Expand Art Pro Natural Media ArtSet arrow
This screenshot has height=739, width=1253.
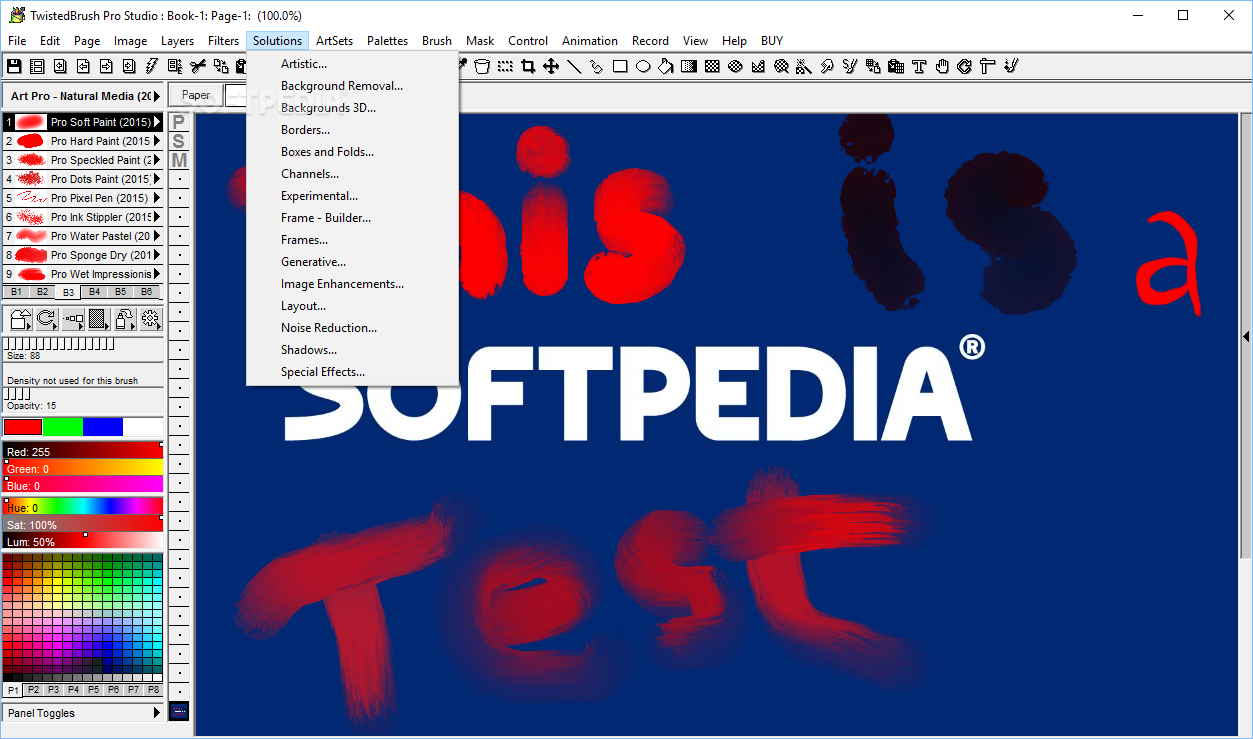coord(157,96)
